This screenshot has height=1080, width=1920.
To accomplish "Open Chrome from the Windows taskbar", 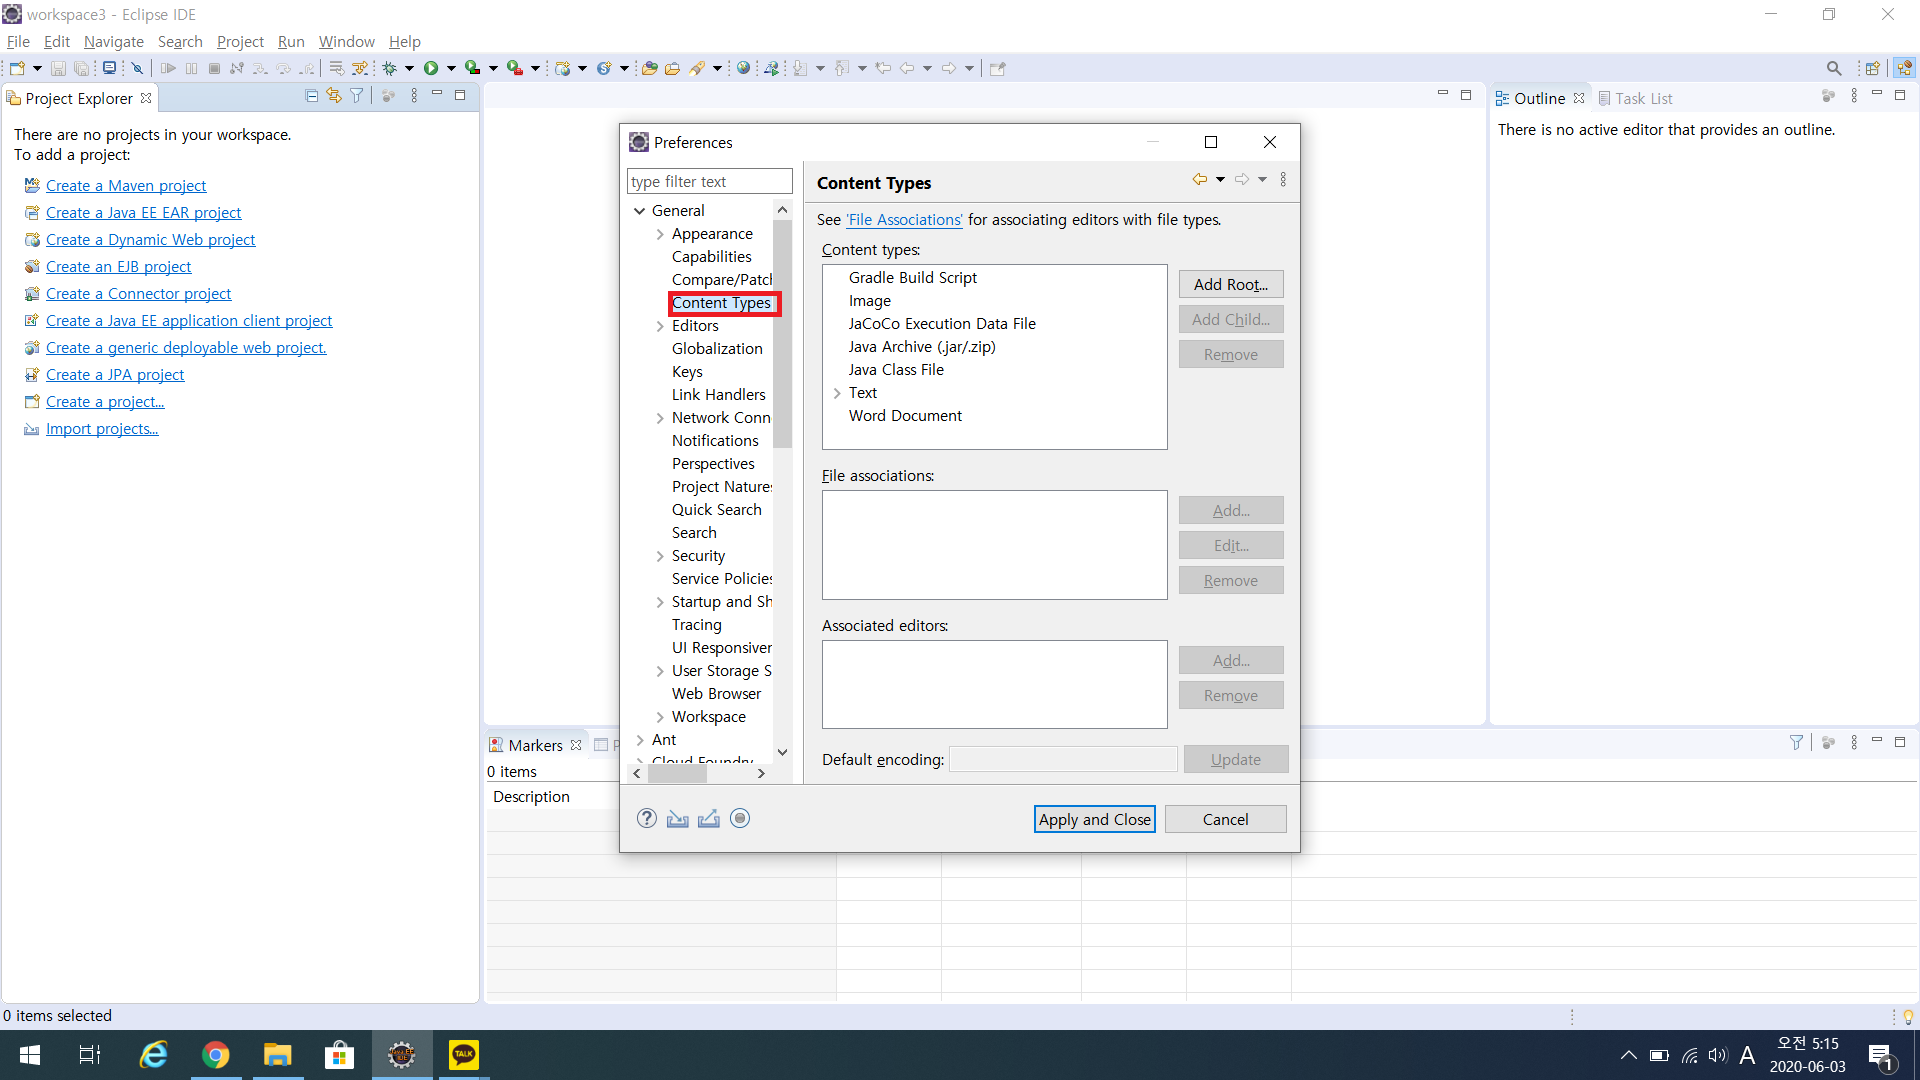I will [216, 1055].
